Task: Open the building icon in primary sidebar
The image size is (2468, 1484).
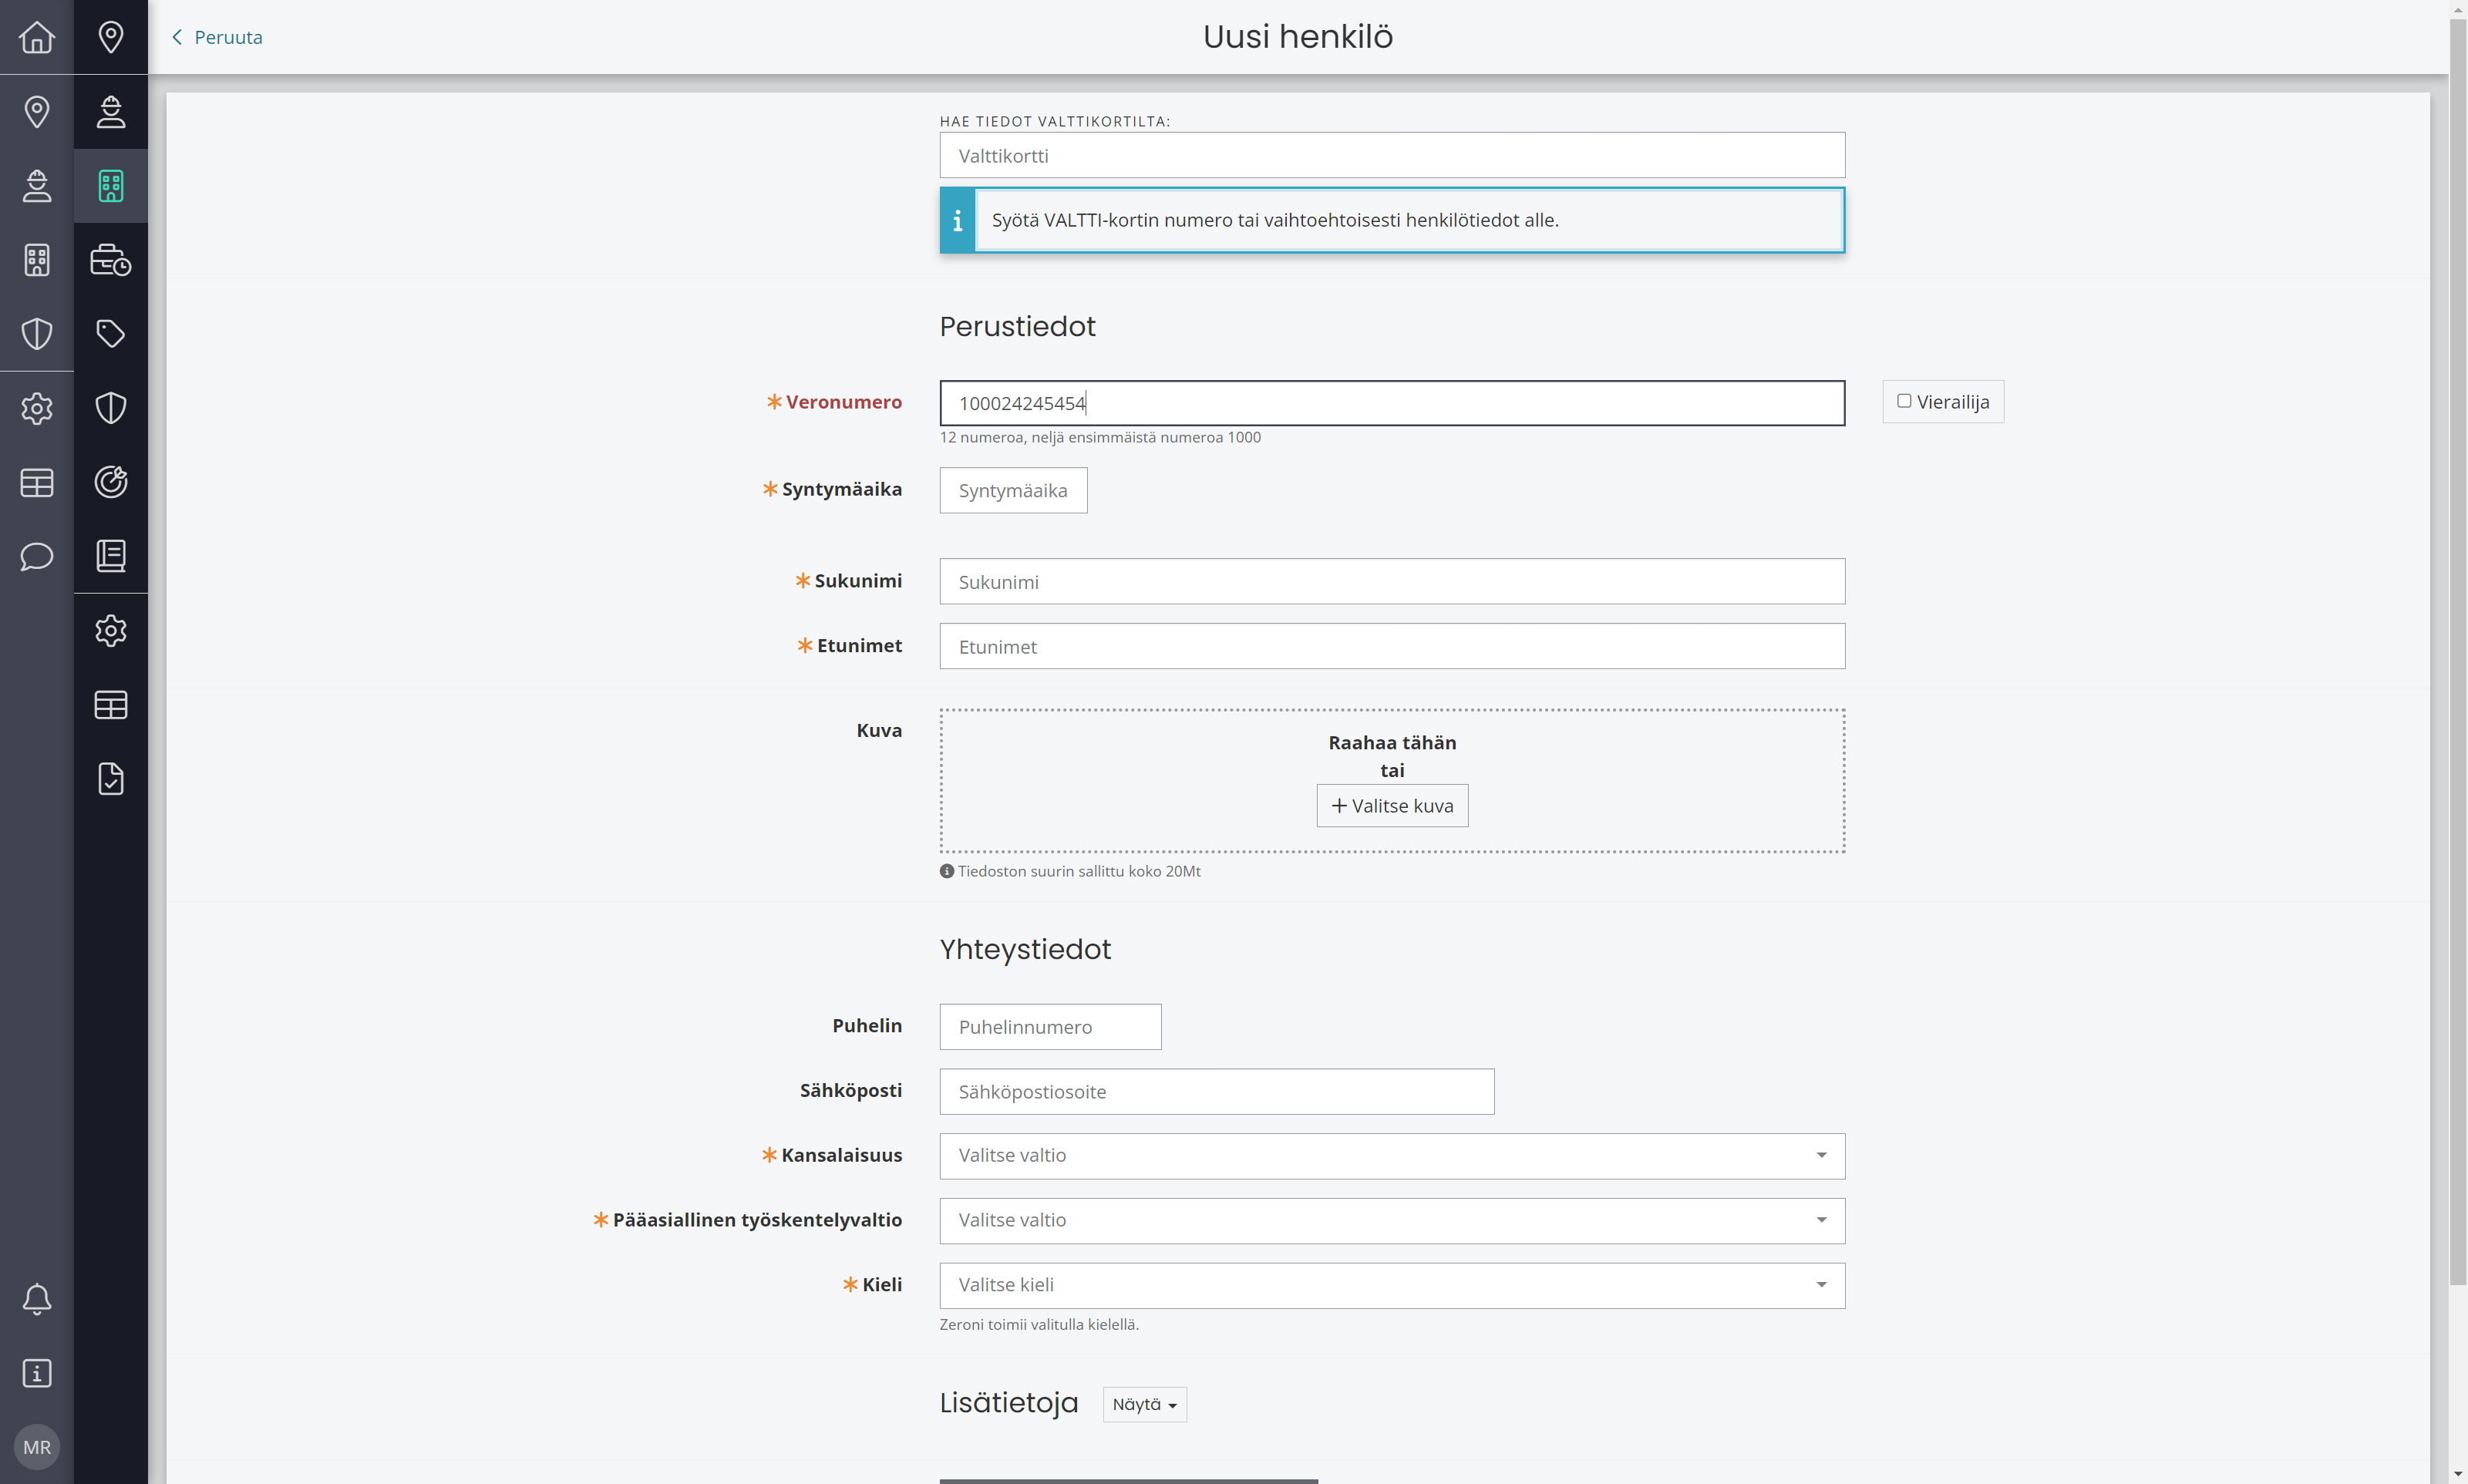Action: [x=37, y=259]
